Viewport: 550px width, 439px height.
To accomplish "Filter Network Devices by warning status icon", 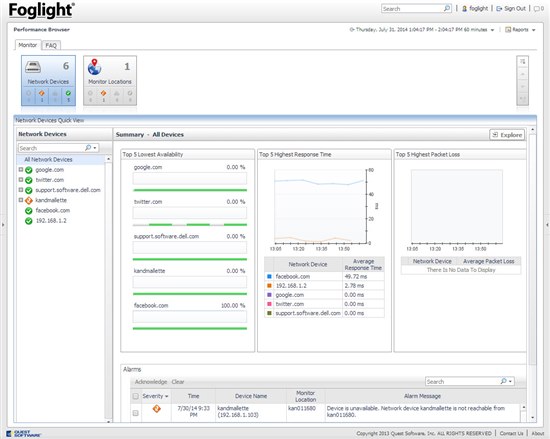I will (42, 94).
